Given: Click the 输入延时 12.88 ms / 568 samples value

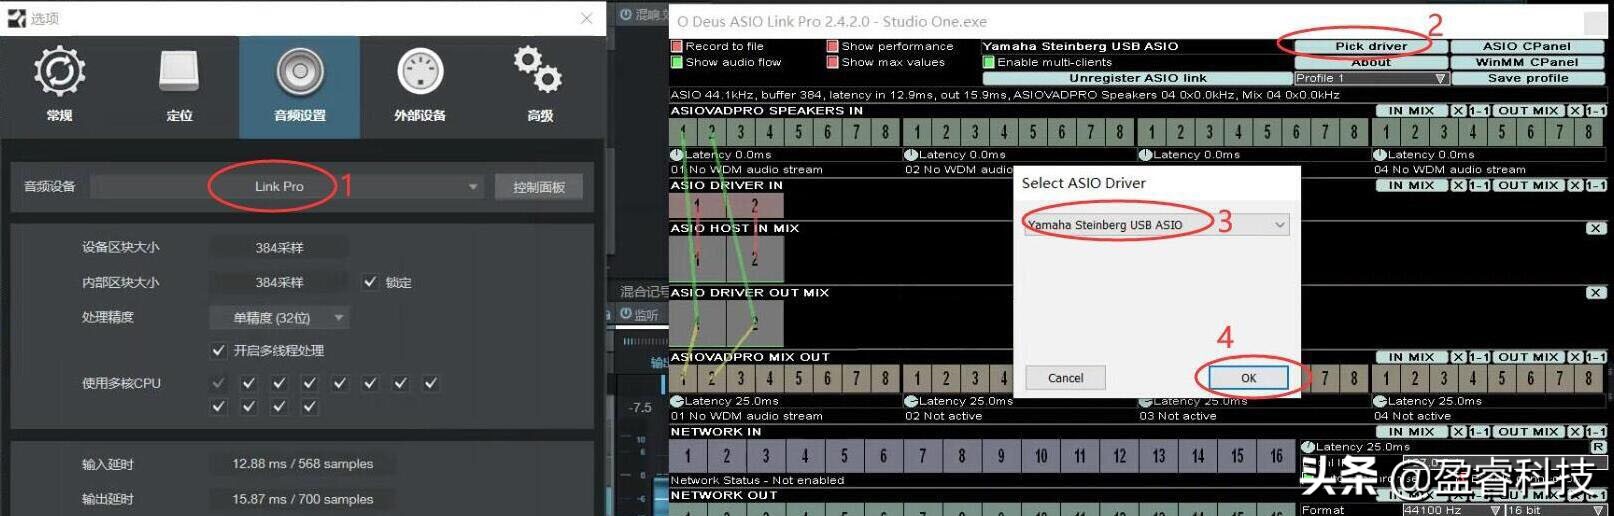Looking at the screenshot, I should [x=303, y=464].
